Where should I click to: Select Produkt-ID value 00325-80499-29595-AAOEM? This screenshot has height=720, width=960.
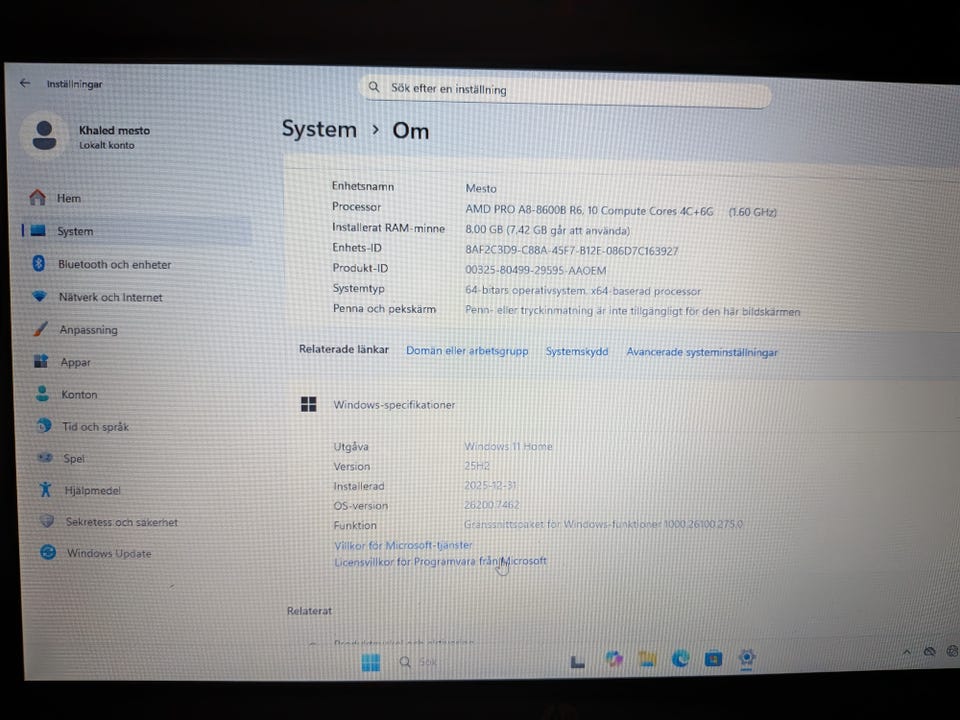(536, 270)
